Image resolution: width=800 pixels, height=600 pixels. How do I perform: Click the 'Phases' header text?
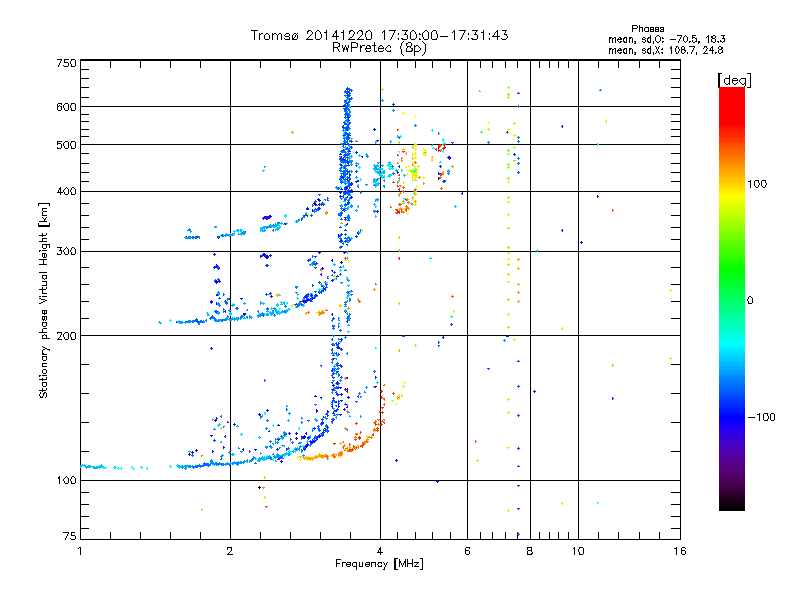coord(647,29)
